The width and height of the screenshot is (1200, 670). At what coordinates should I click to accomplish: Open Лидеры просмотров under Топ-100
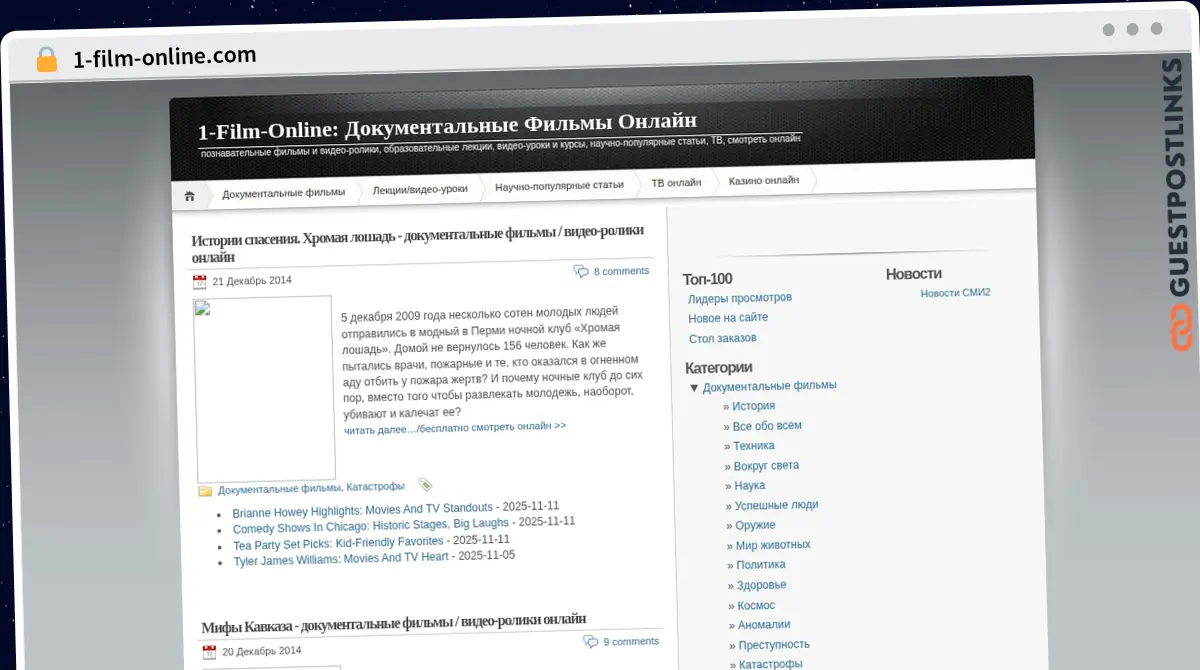tap(740, 297)
